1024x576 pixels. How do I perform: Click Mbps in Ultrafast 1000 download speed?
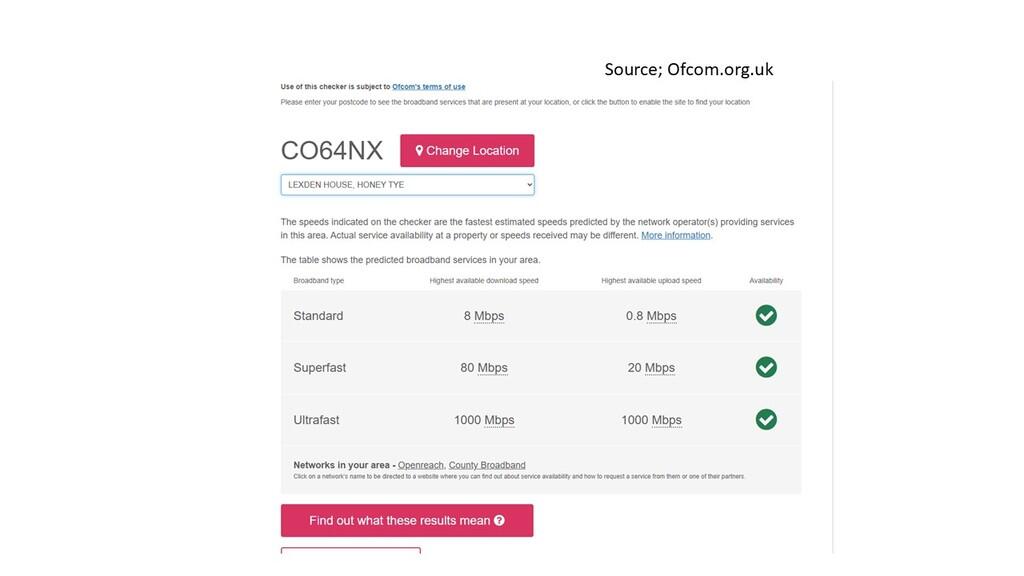pyautogui.click(x=499, y=420)
